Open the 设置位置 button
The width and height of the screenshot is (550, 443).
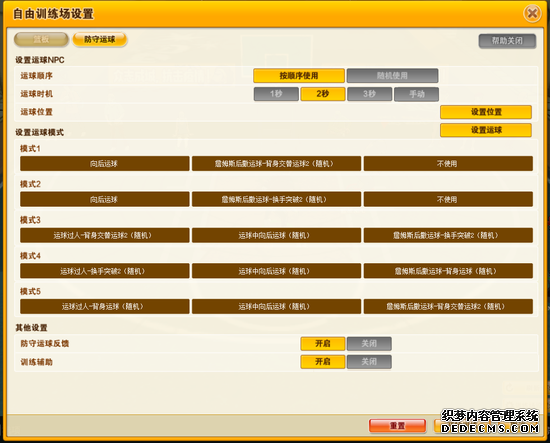coord(486,112)
